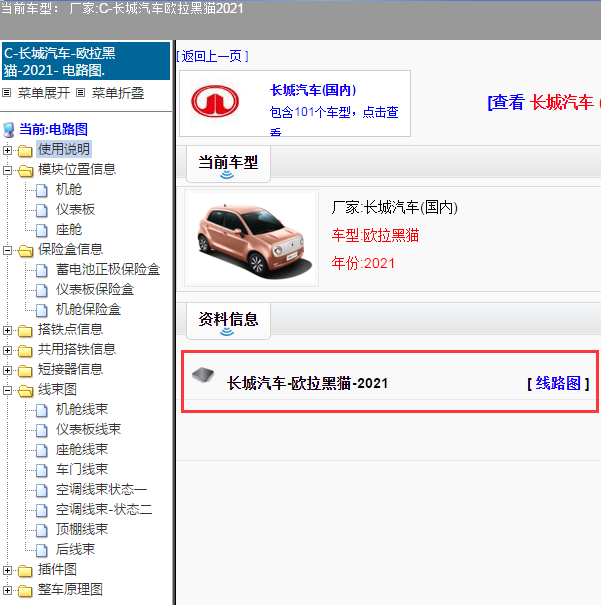Click the Great Wall Motors red logo

[215, 101]
